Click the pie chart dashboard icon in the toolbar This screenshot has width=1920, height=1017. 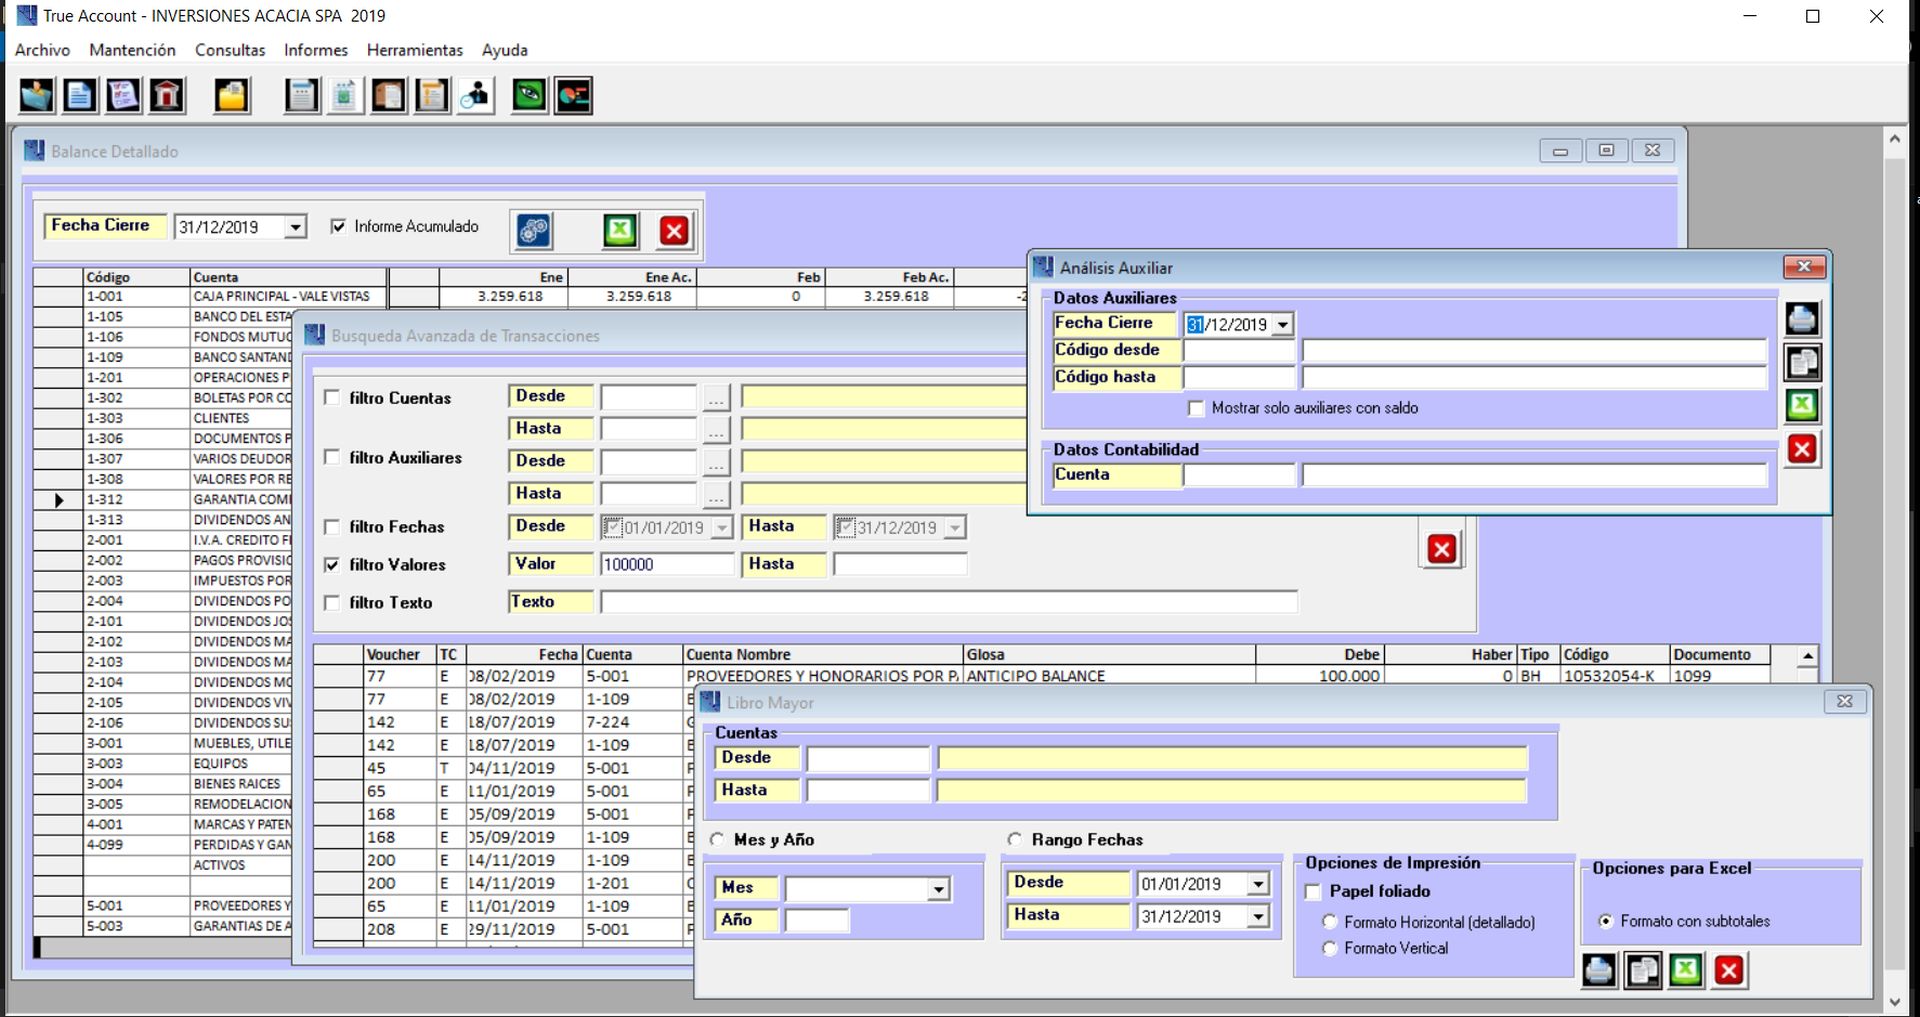[x=574, y=96]
